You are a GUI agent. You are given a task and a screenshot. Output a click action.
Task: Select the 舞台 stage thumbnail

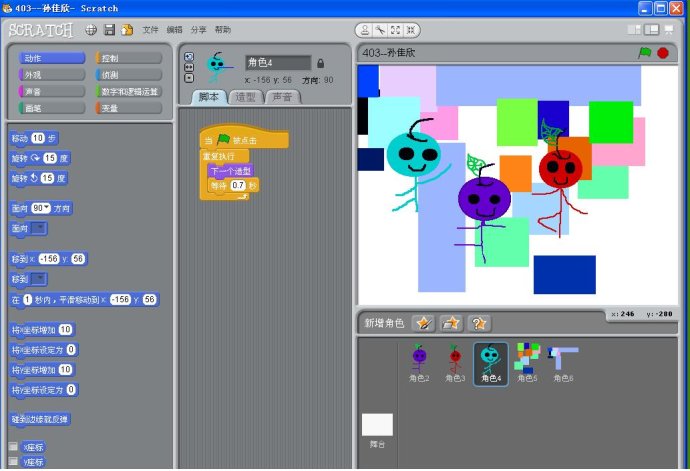377,428
